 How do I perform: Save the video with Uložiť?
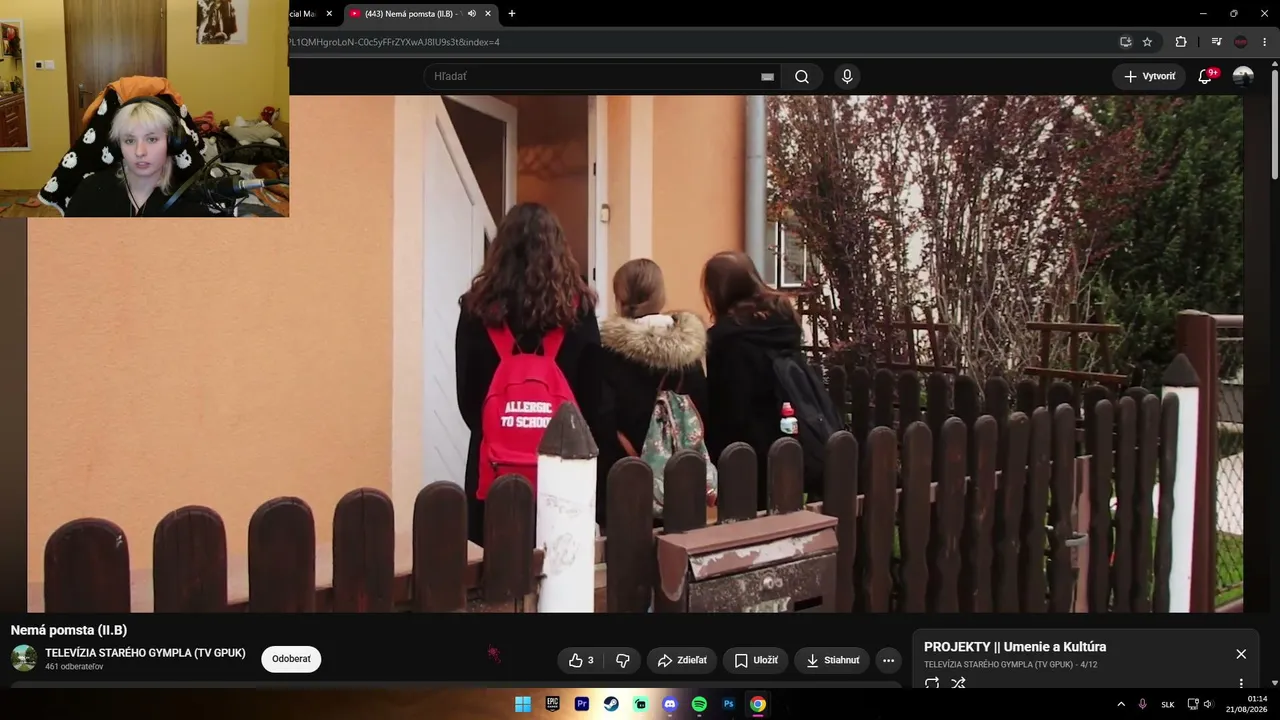(756, 660)
